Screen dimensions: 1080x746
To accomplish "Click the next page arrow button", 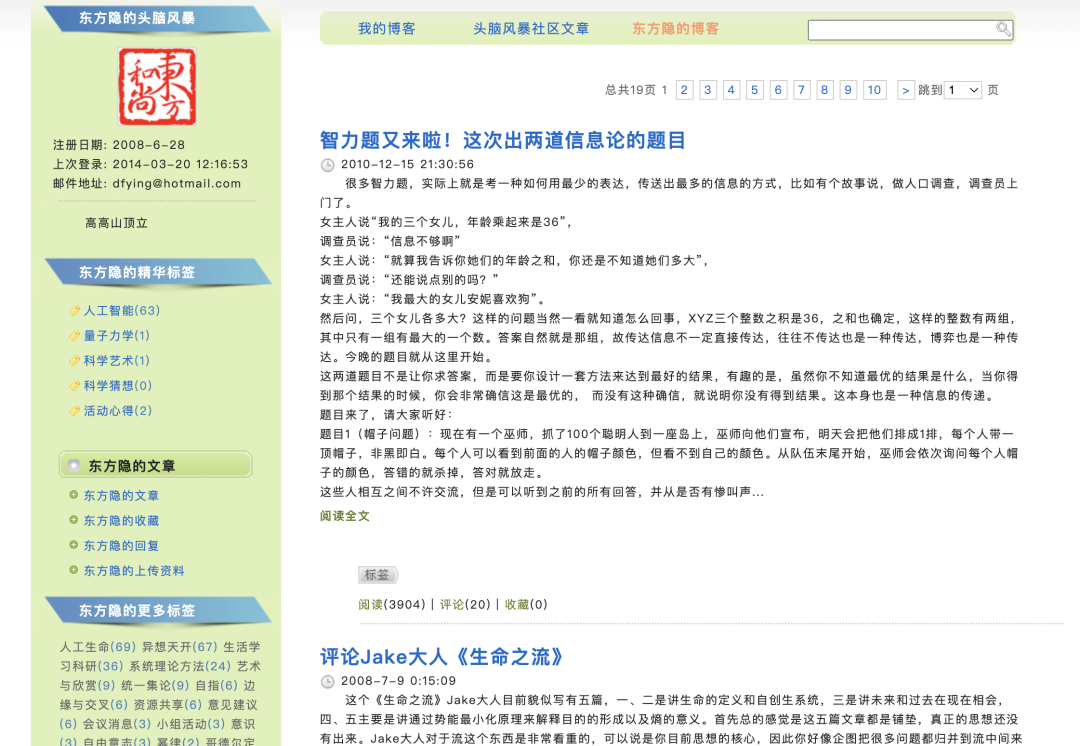I will pos(906,90).
